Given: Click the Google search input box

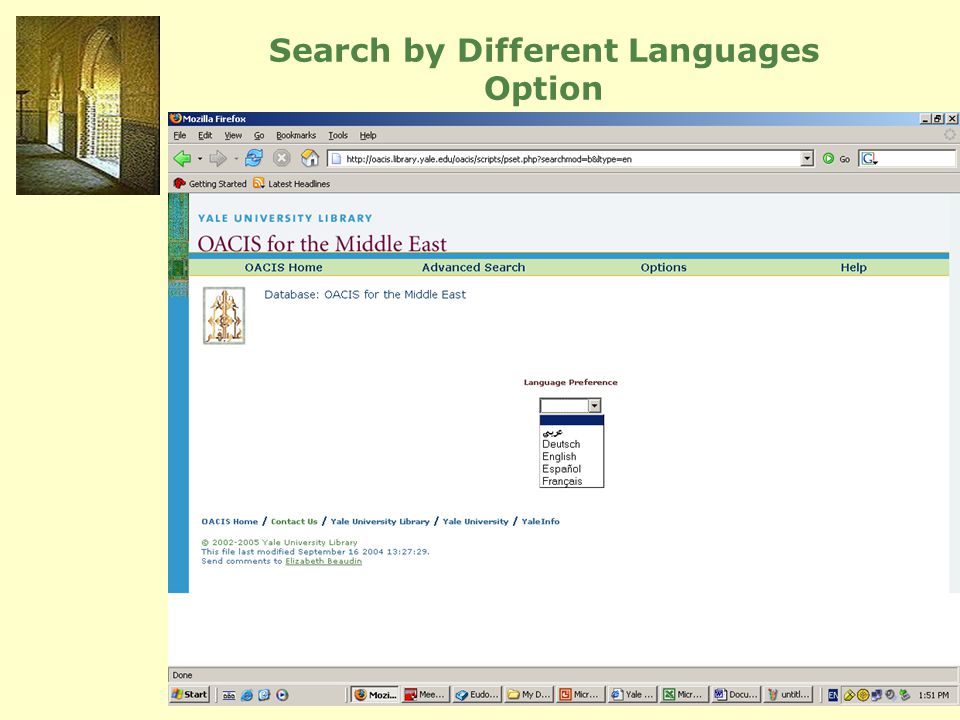Looking at the screenshot, I should click(917, 159).
